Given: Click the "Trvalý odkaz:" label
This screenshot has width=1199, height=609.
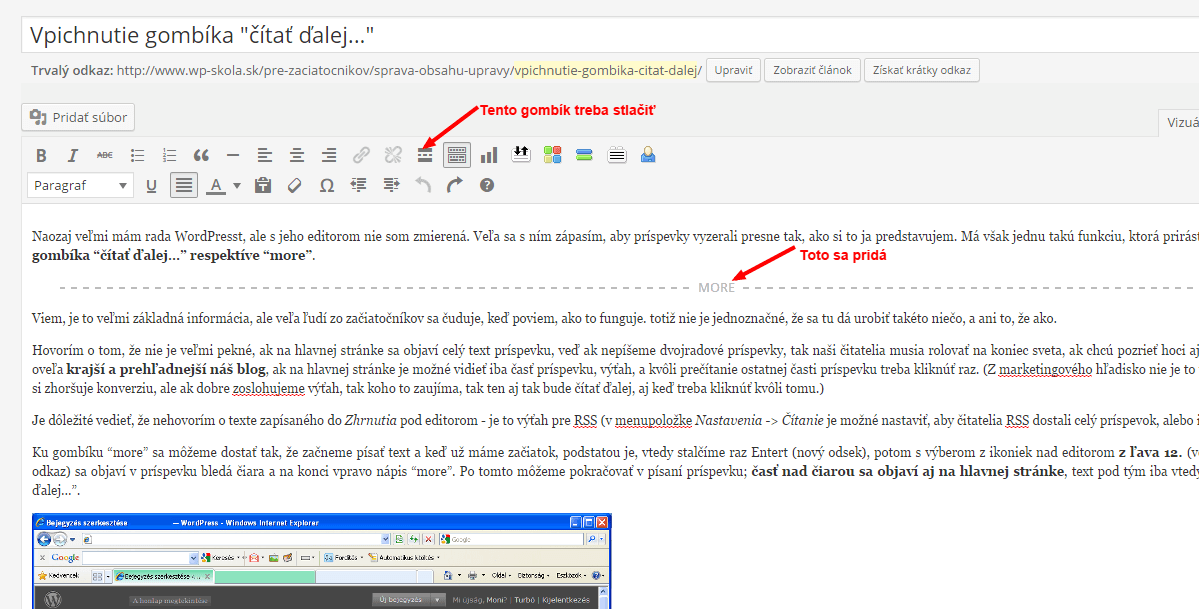Looking at the screenshot, I should click(x=72, y=70).
